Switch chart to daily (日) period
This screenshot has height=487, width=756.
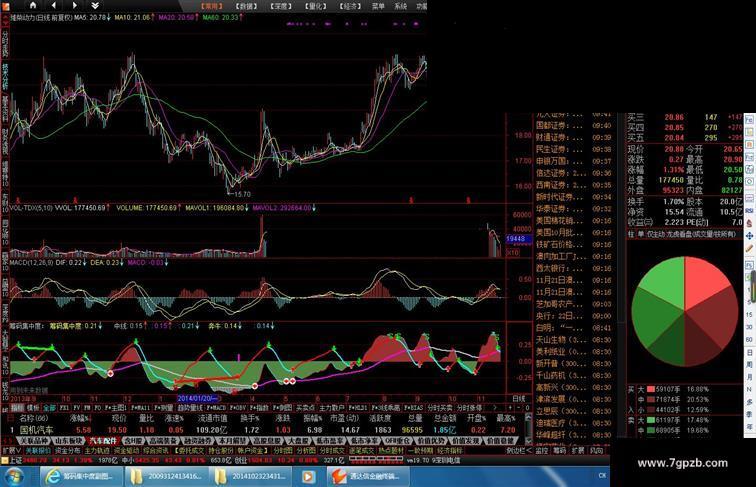(749, 352)
